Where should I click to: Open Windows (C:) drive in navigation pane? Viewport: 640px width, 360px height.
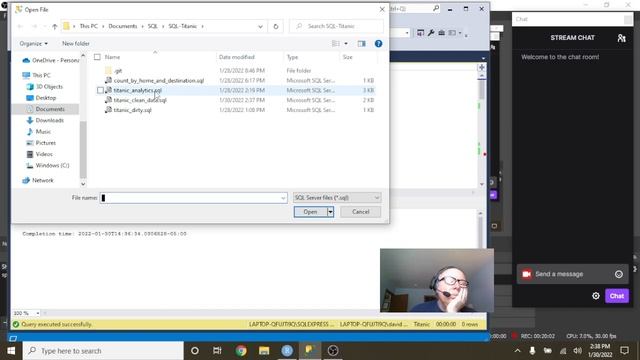47,165
